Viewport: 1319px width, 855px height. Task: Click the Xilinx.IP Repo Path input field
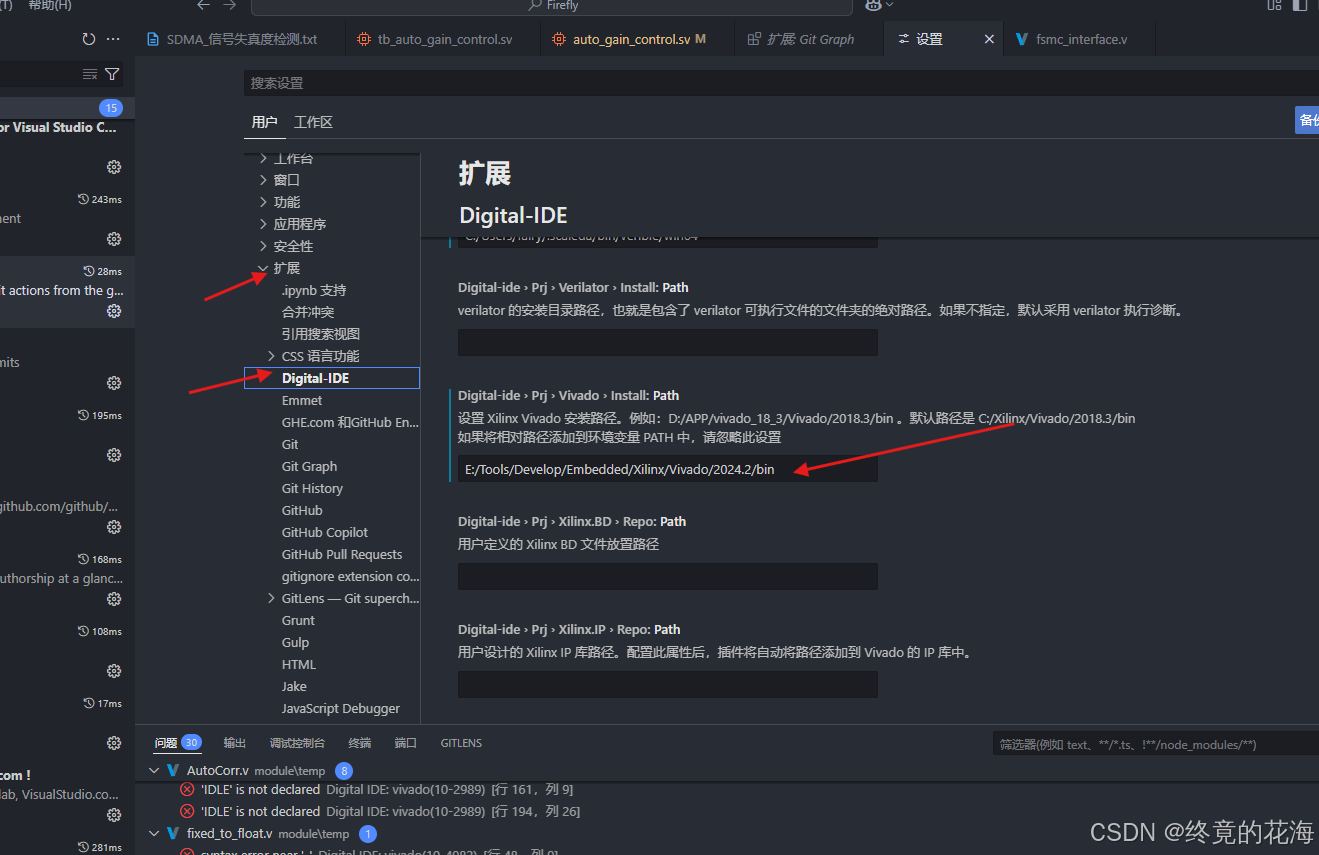point(668,685)
